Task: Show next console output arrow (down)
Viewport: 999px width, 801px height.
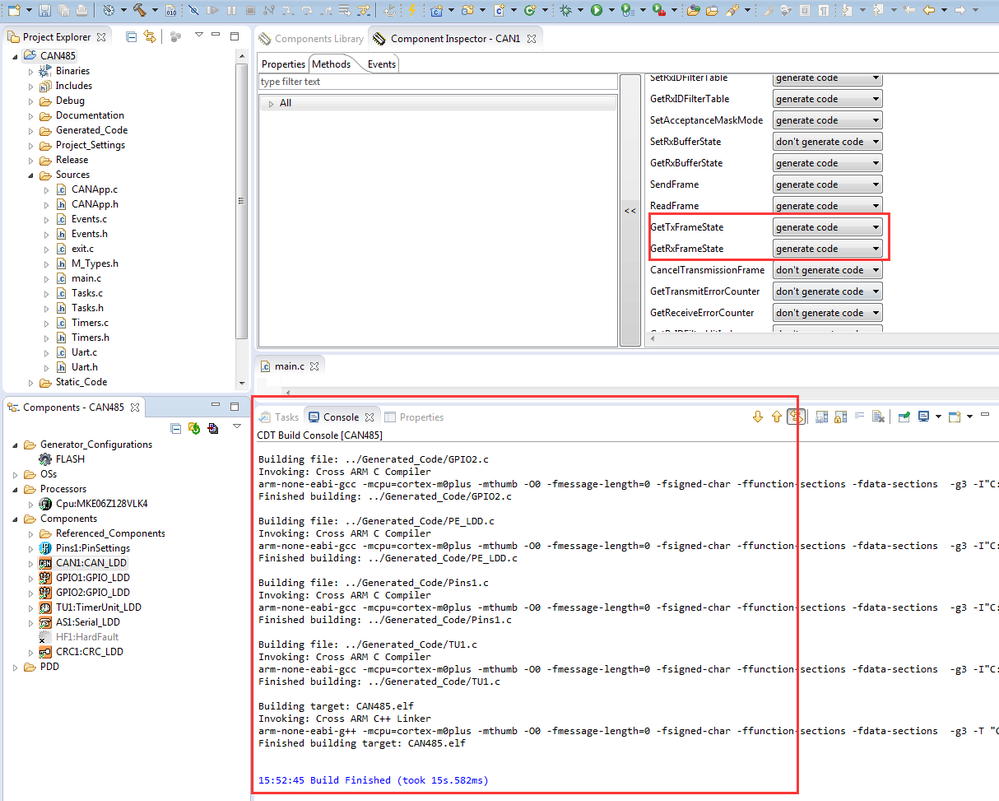Action: tap(758, 417)
